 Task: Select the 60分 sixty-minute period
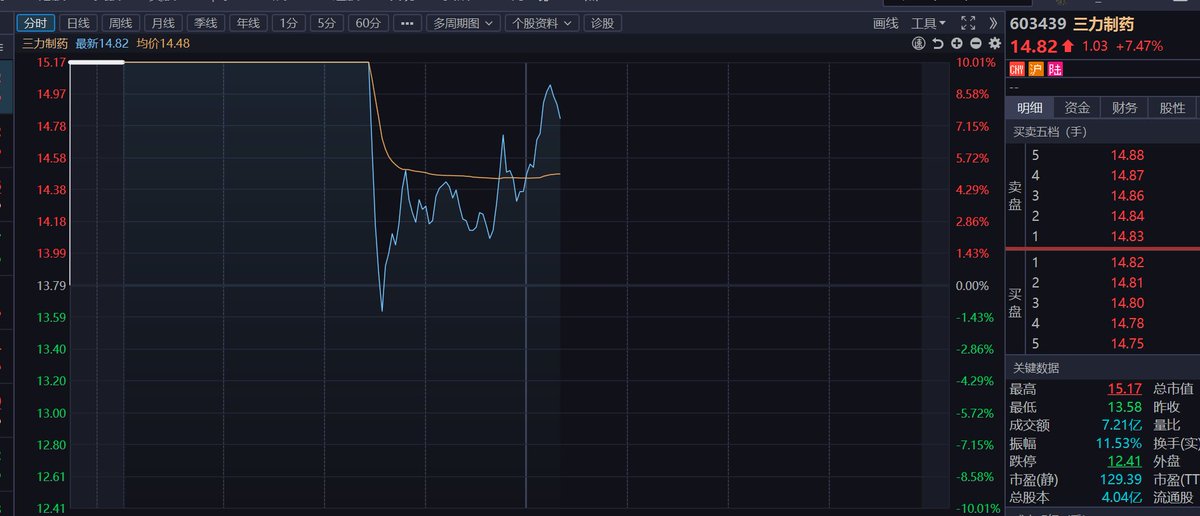367,23
